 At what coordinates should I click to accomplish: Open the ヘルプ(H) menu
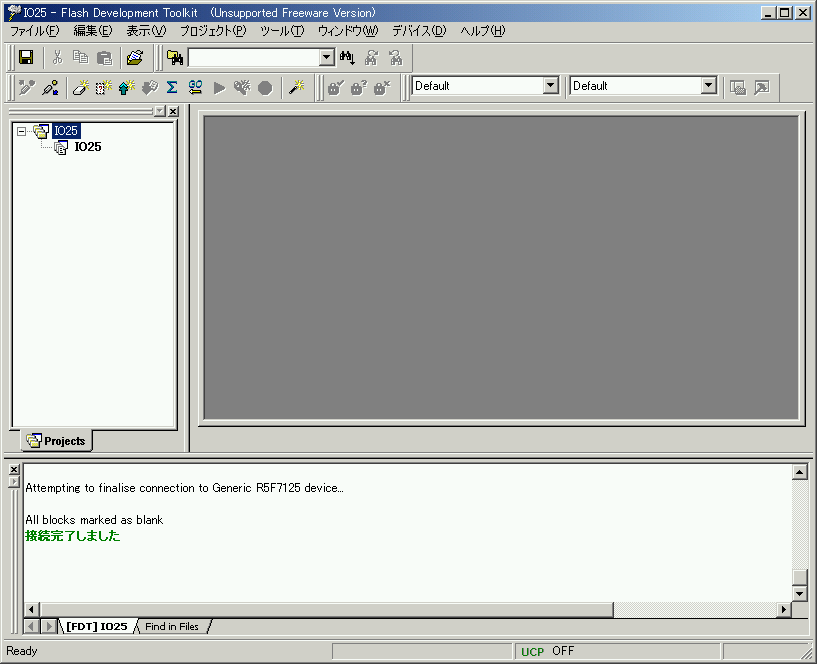[x=482, y=31]
